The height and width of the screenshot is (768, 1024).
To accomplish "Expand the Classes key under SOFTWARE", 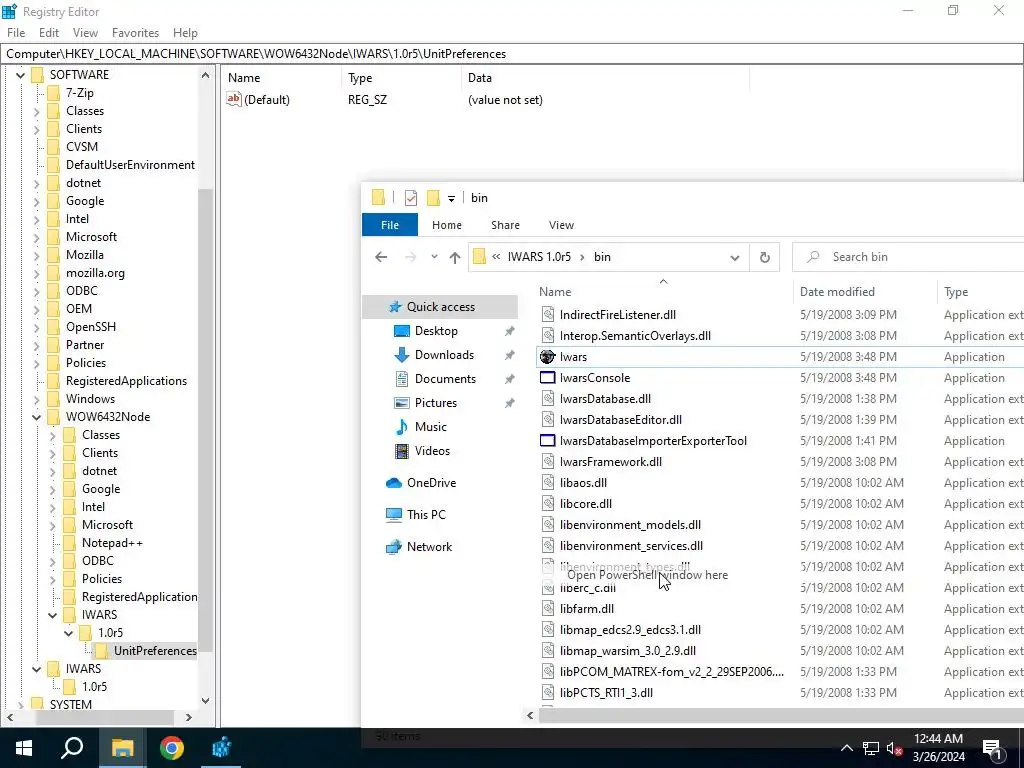I will (x=37, y=112).
